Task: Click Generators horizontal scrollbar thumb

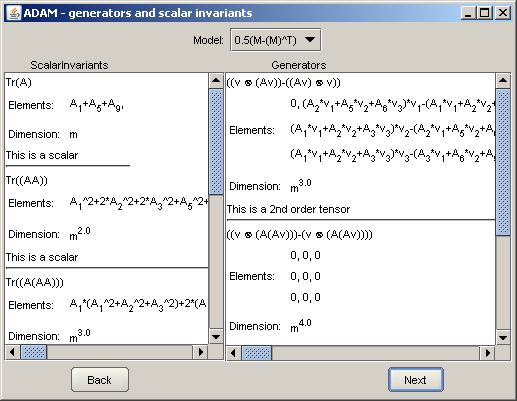Action: [257, 353]
